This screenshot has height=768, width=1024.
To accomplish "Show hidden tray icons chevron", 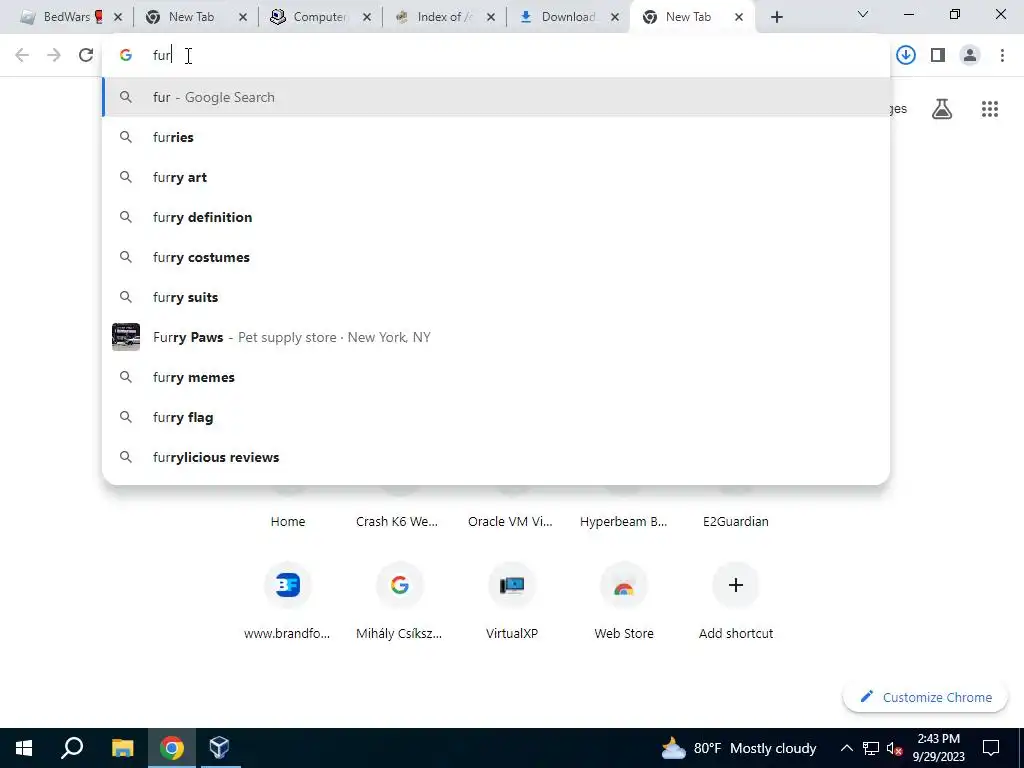I will 846,748.
